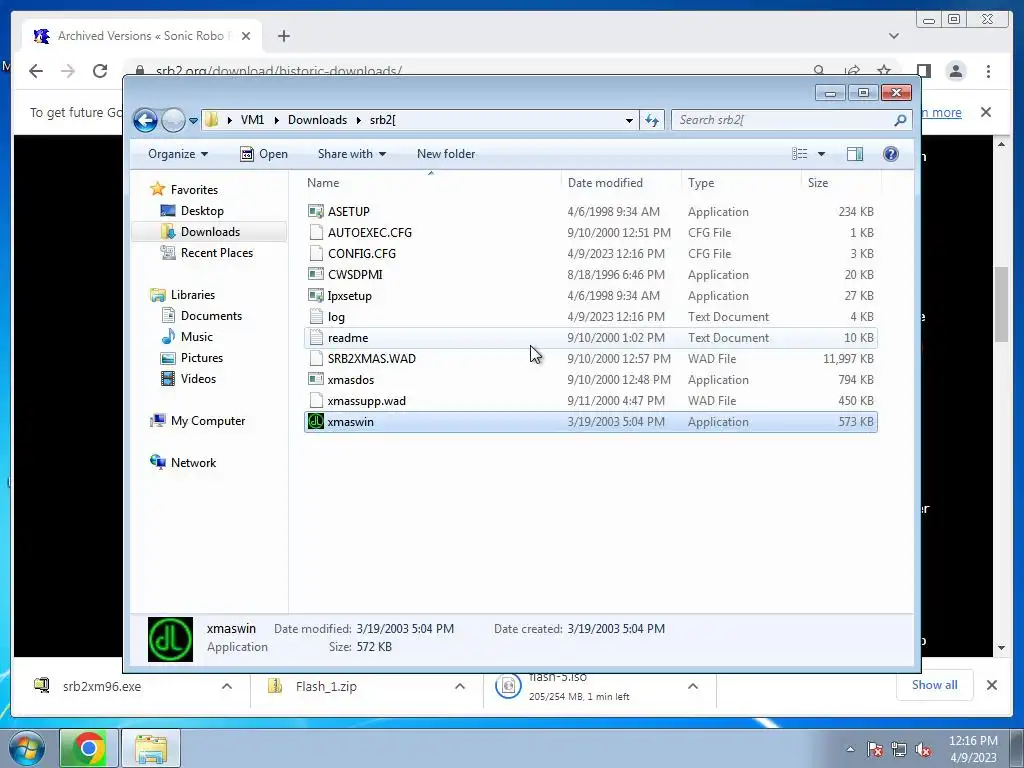Click New folder button
The width and height of the screenshot is (1024, 768).
[x=446, y=154]
